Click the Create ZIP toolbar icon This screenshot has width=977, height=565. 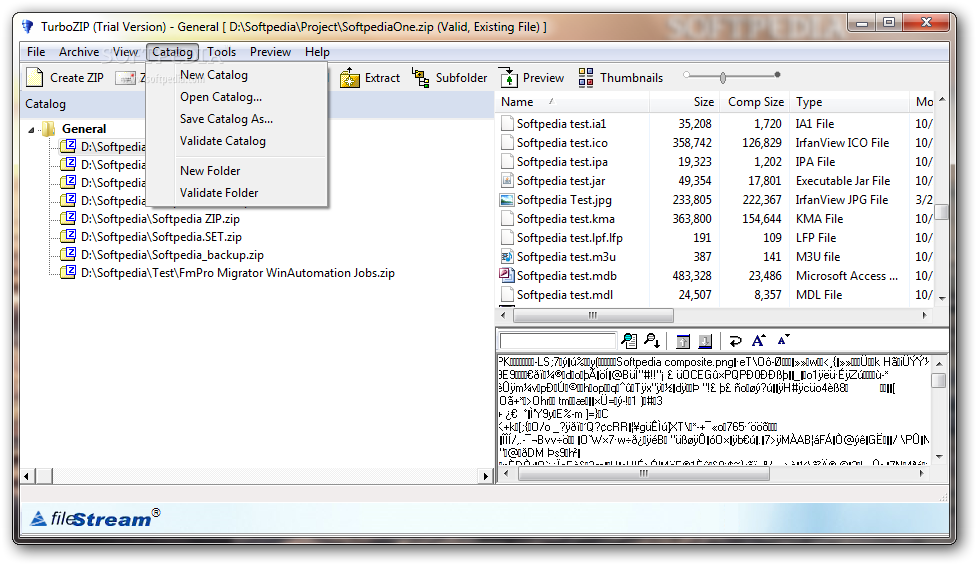click(34, 77)
